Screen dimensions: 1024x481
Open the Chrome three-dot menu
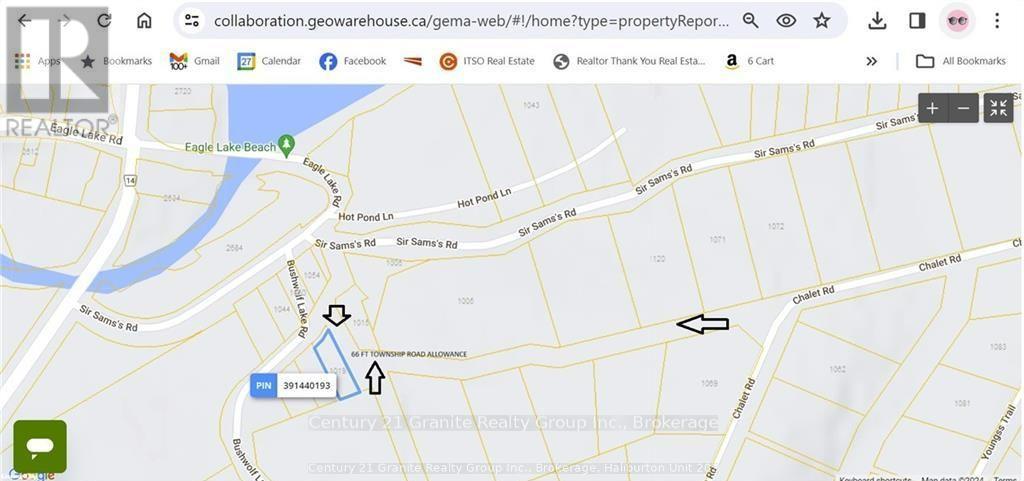point(997,21)
